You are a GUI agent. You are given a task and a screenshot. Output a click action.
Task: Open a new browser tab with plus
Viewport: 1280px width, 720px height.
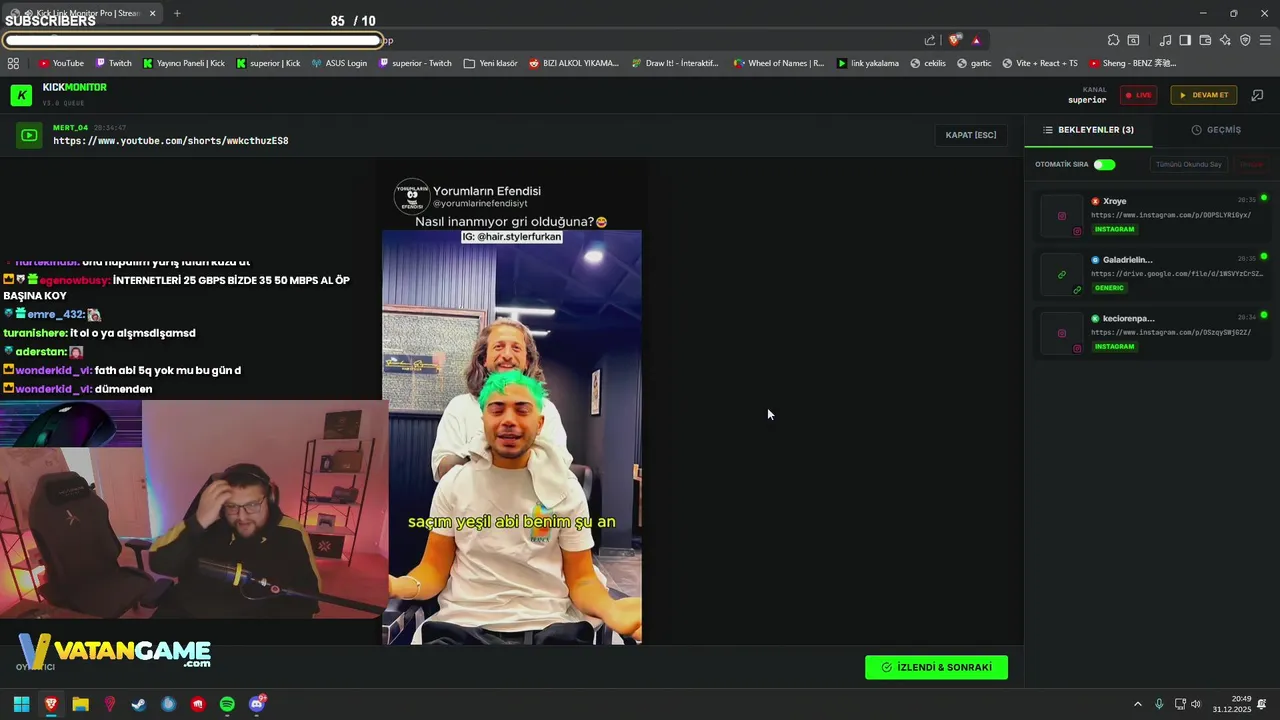[x=177, y=13]
